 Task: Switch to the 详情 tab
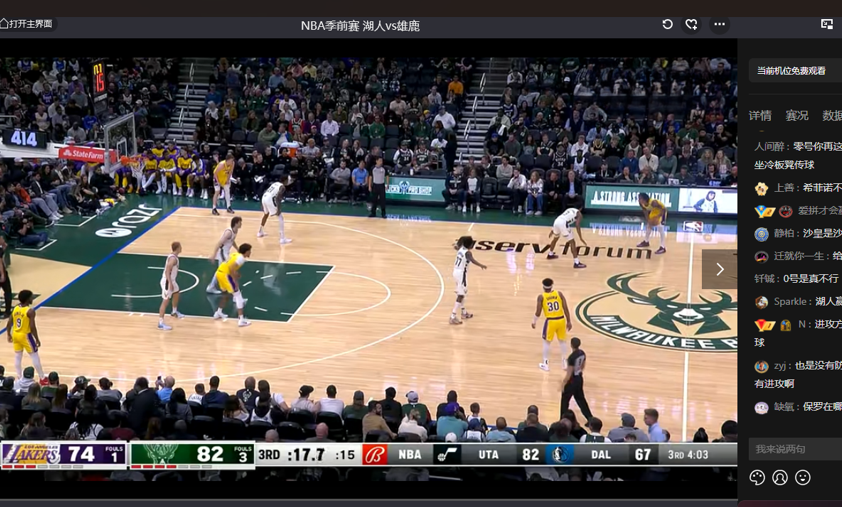click(760, 116)
